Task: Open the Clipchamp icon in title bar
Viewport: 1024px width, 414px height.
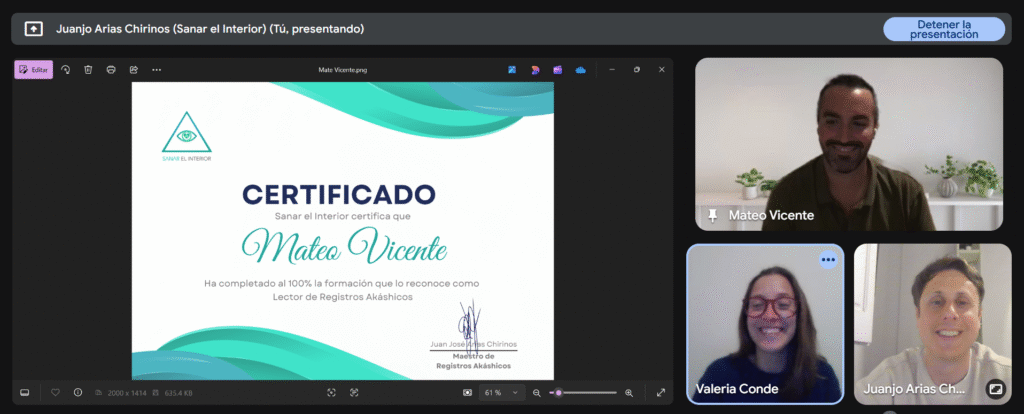Action: coord(558,70)
